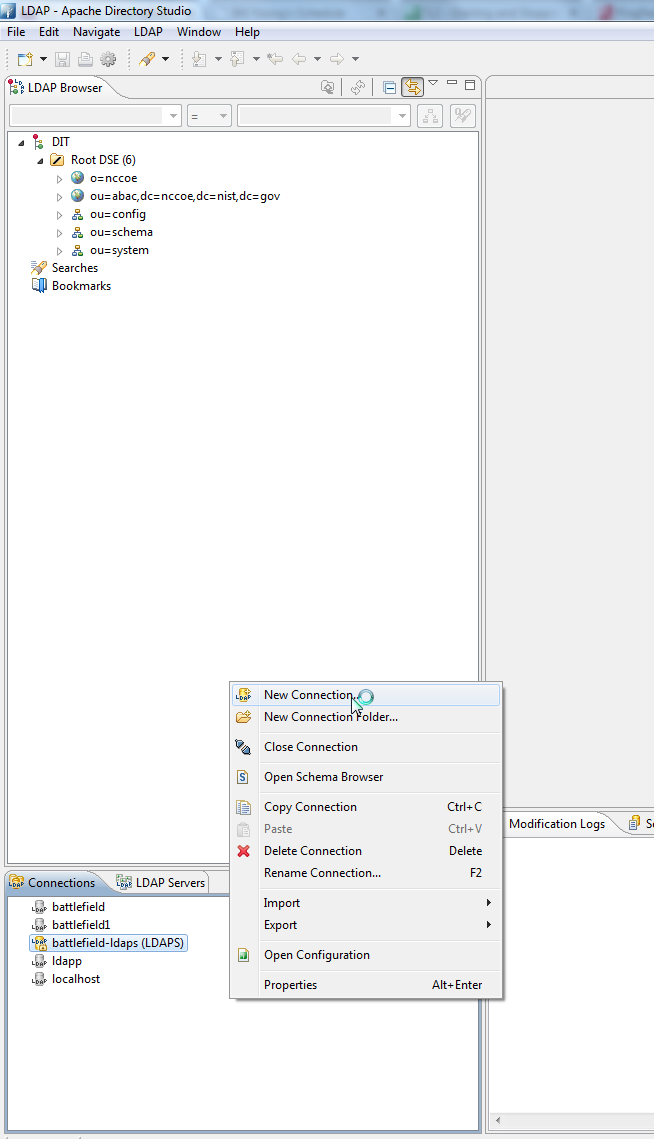
Task: Choose Open Schema Browser menu entry
Action: (x=366, y=777)
